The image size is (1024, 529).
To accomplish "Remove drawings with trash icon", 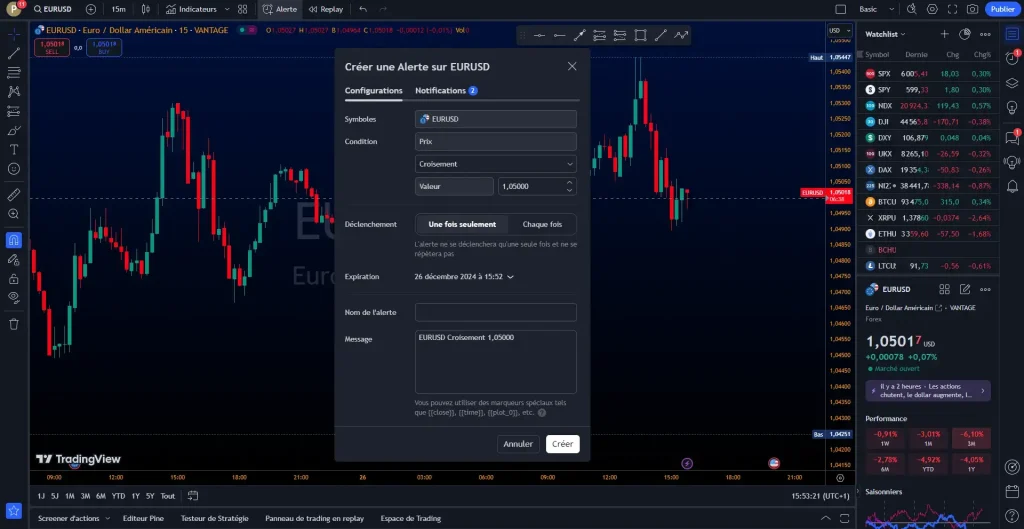I will coord(14,324).
